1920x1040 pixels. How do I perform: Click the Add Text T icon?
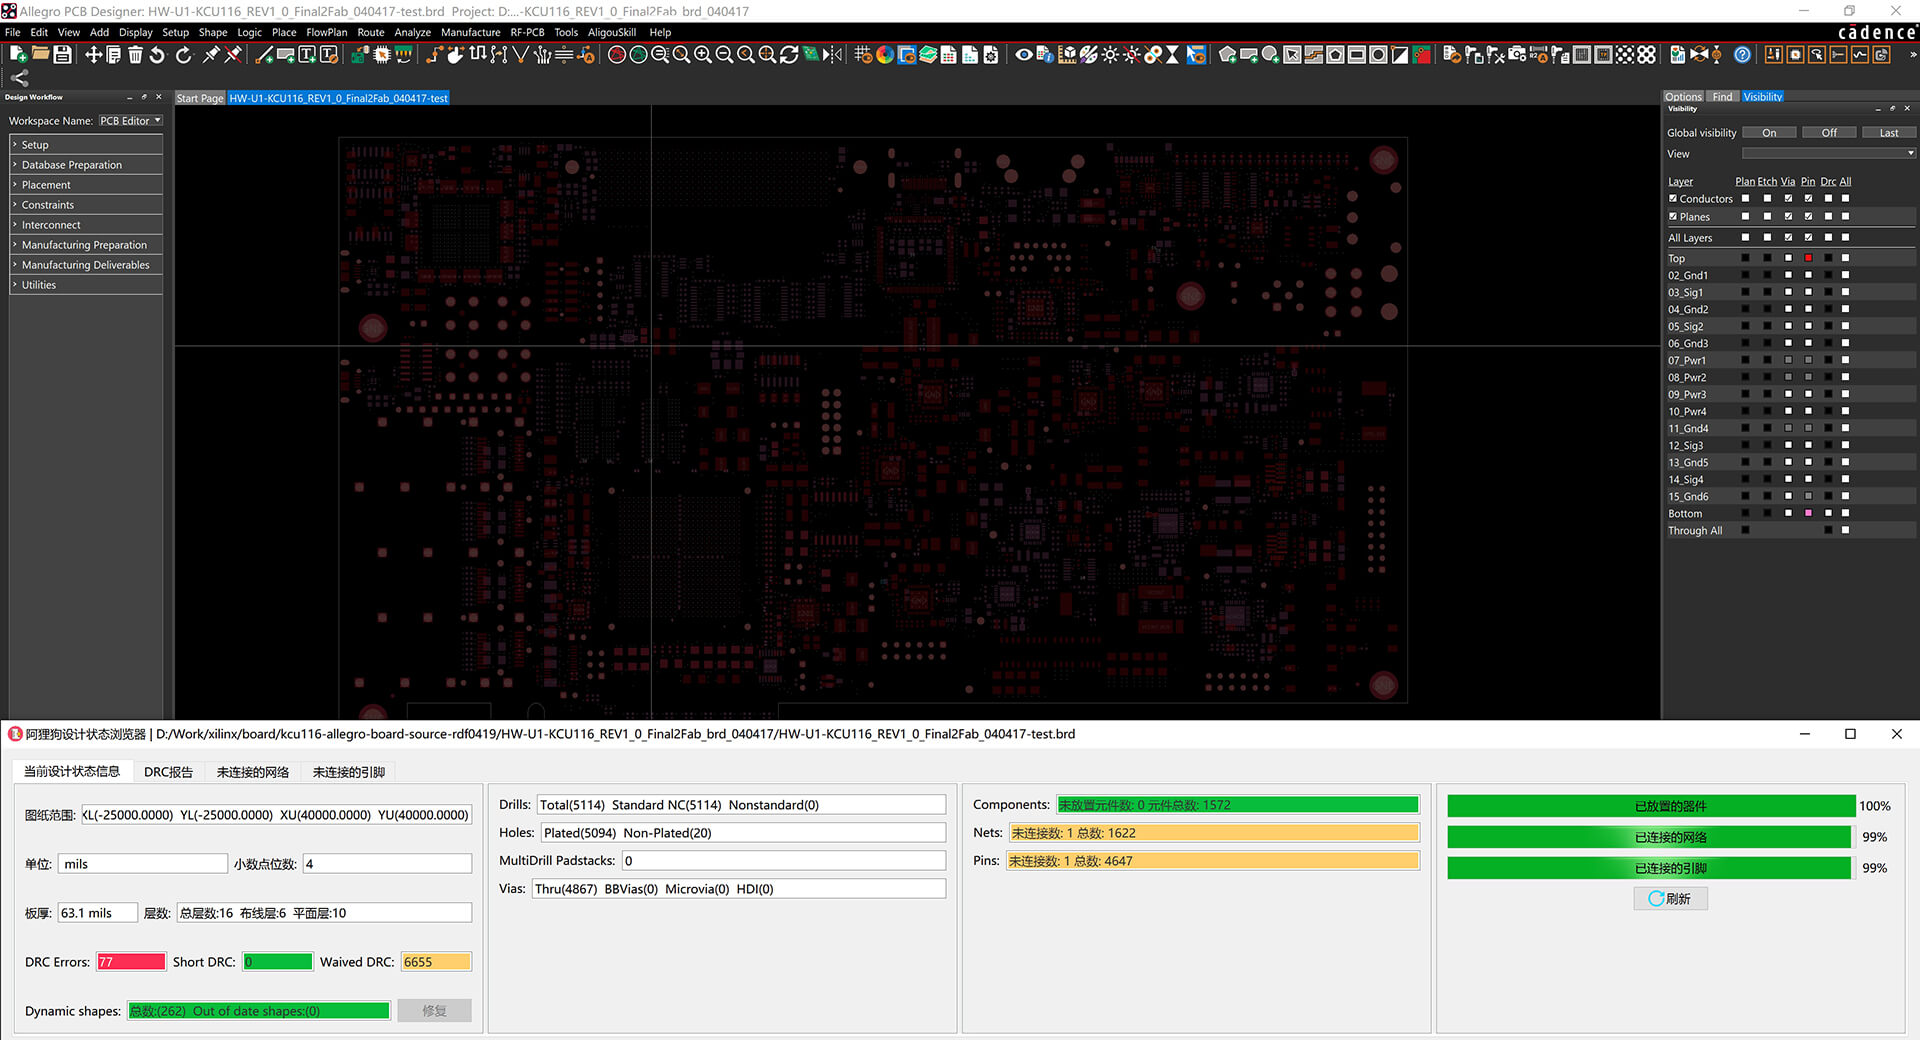[307, 54]
